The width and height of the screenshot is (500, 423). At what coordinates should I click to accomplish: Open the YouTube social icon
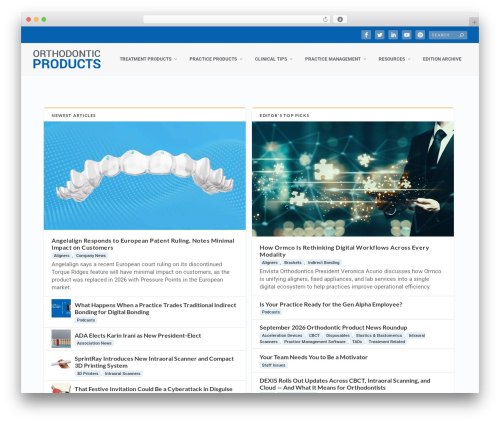pyautogui.click(x=407, y=35)
